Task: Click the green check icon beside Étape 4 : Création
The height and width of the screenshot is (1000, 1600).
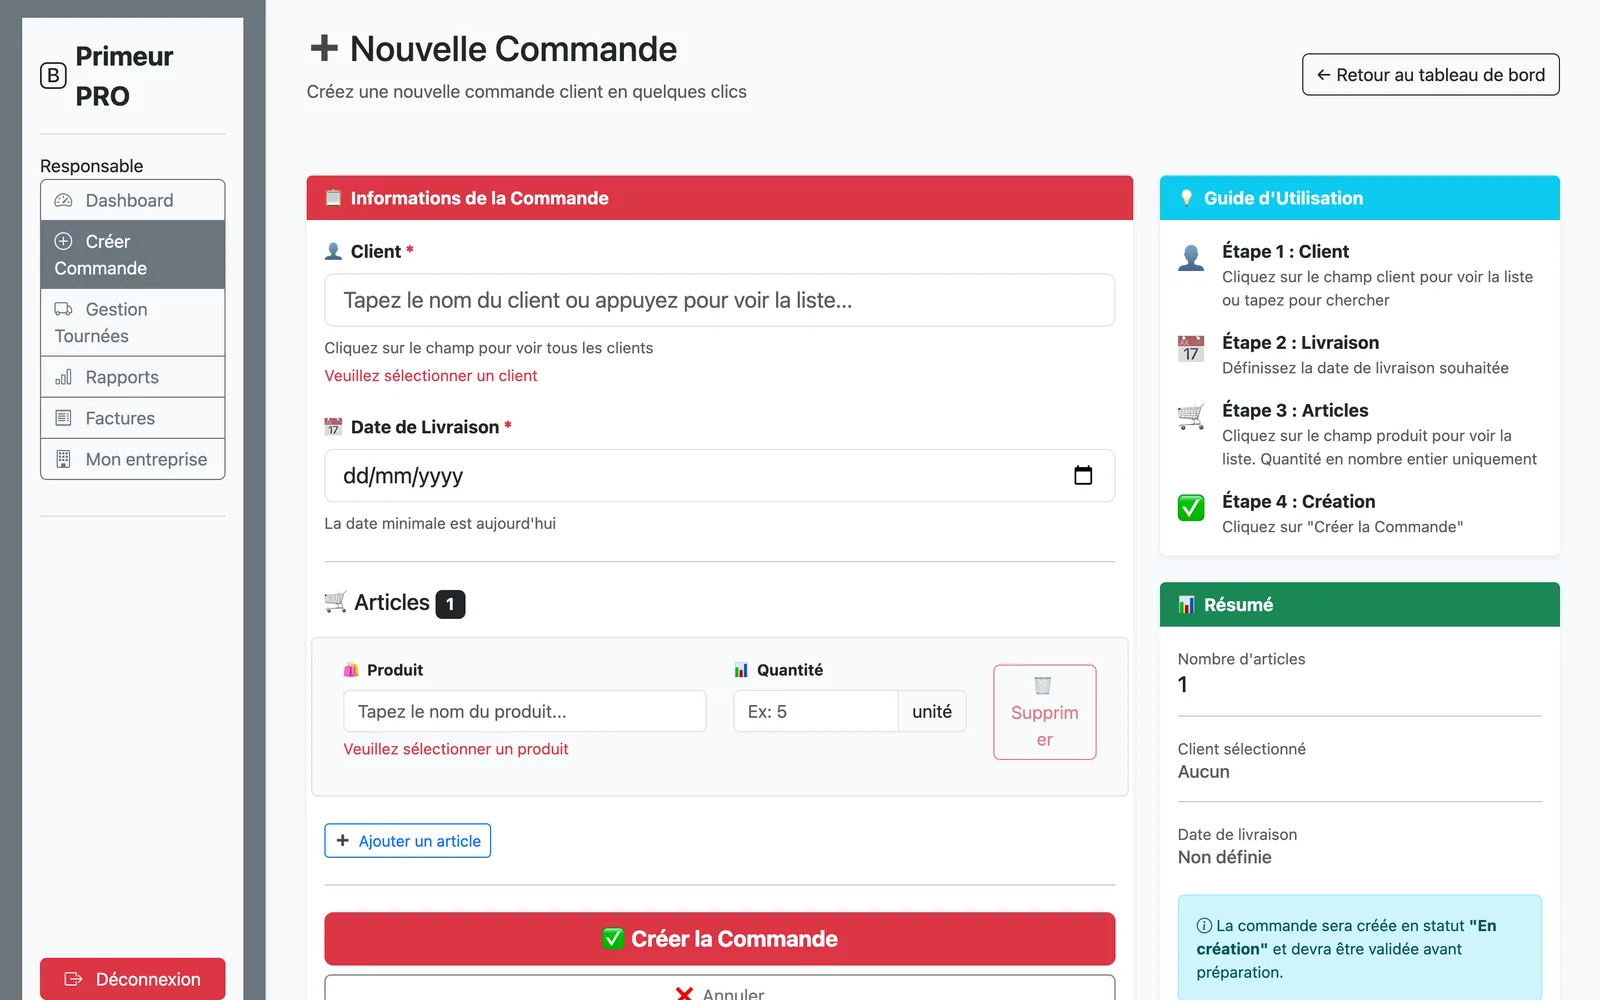Action: 1191,507
